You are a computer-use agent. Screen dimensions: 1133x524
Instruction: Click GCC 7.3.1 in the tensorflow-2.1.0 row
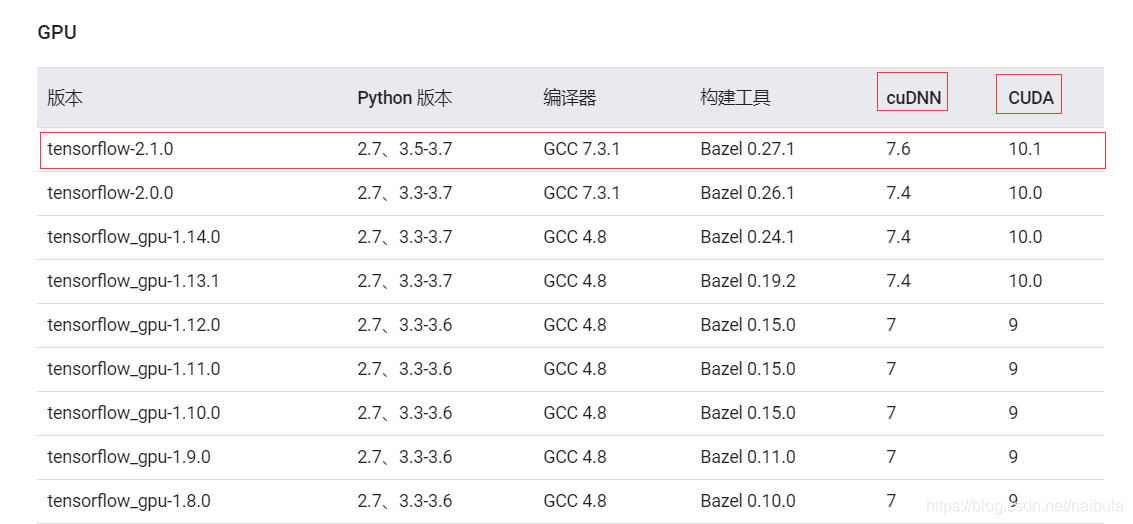point(582,150)
